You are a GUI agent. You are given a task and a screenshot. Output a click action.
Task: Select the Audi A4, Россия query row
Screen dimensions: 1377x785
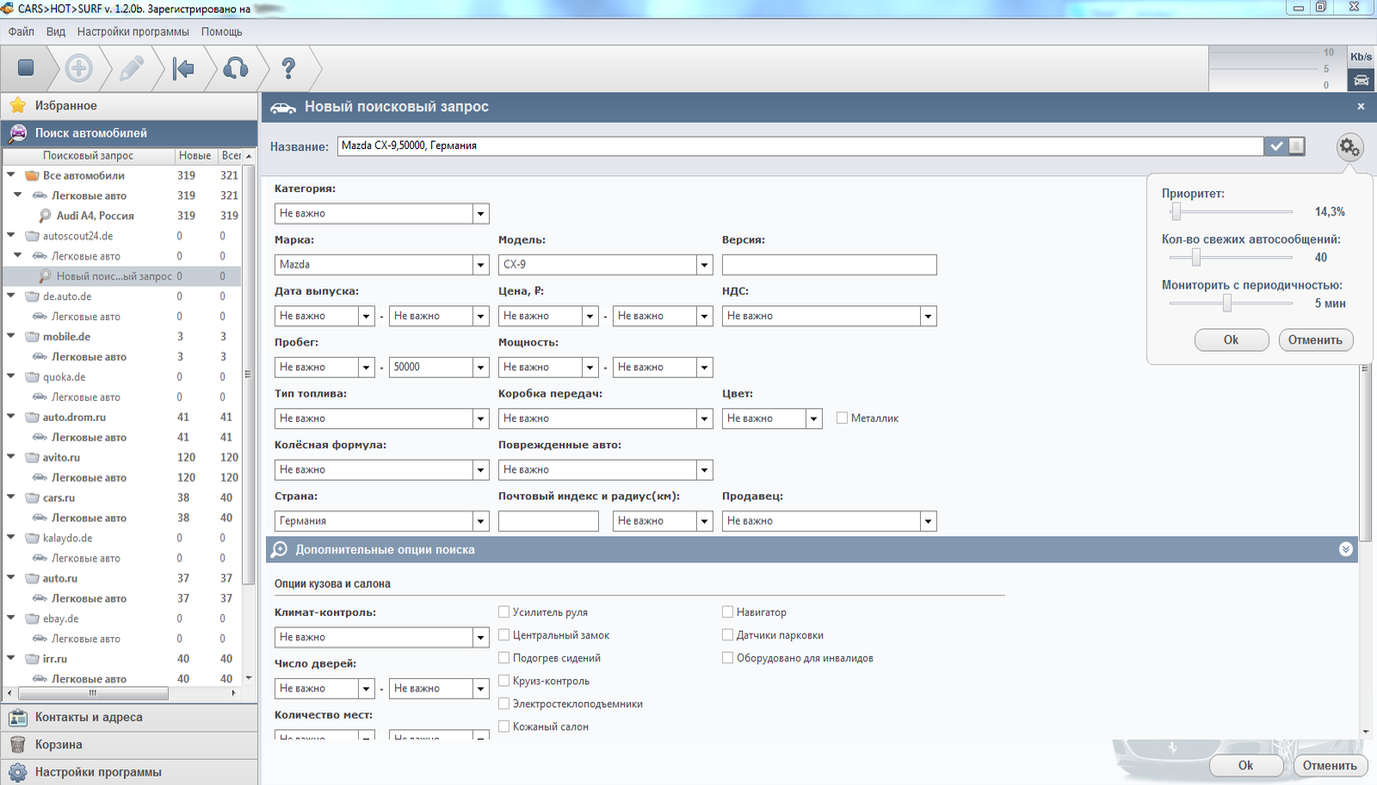[x=121, y=215]
